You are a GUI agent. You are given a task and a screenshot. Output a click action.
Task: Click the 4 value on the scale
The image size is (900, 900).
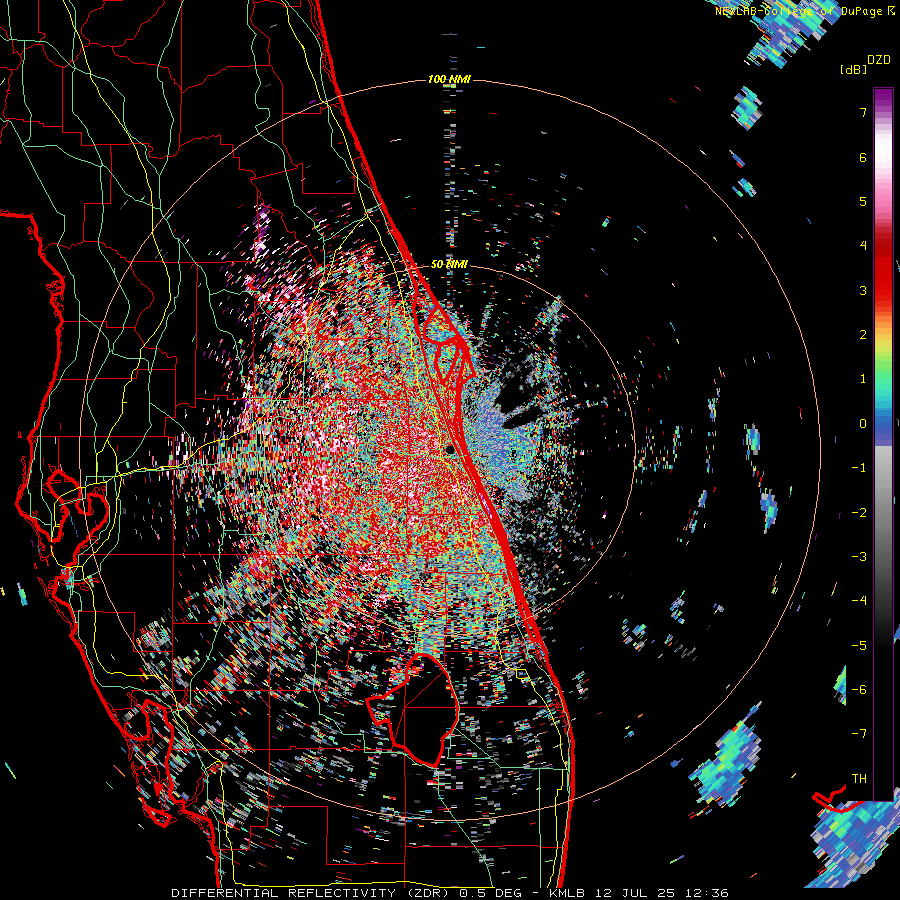tap(863, 246)
